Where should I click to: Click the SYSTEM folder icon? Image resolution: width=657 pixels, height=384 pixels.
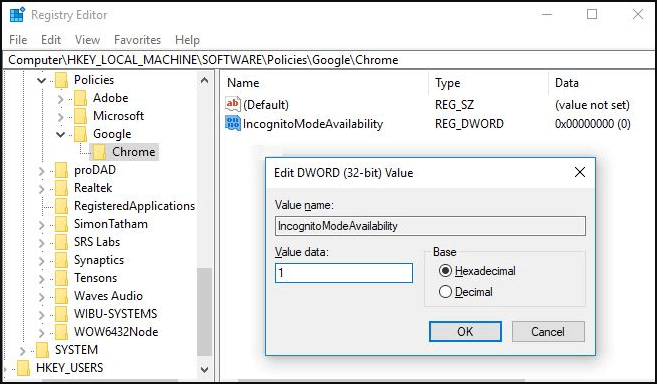(42, 350)
